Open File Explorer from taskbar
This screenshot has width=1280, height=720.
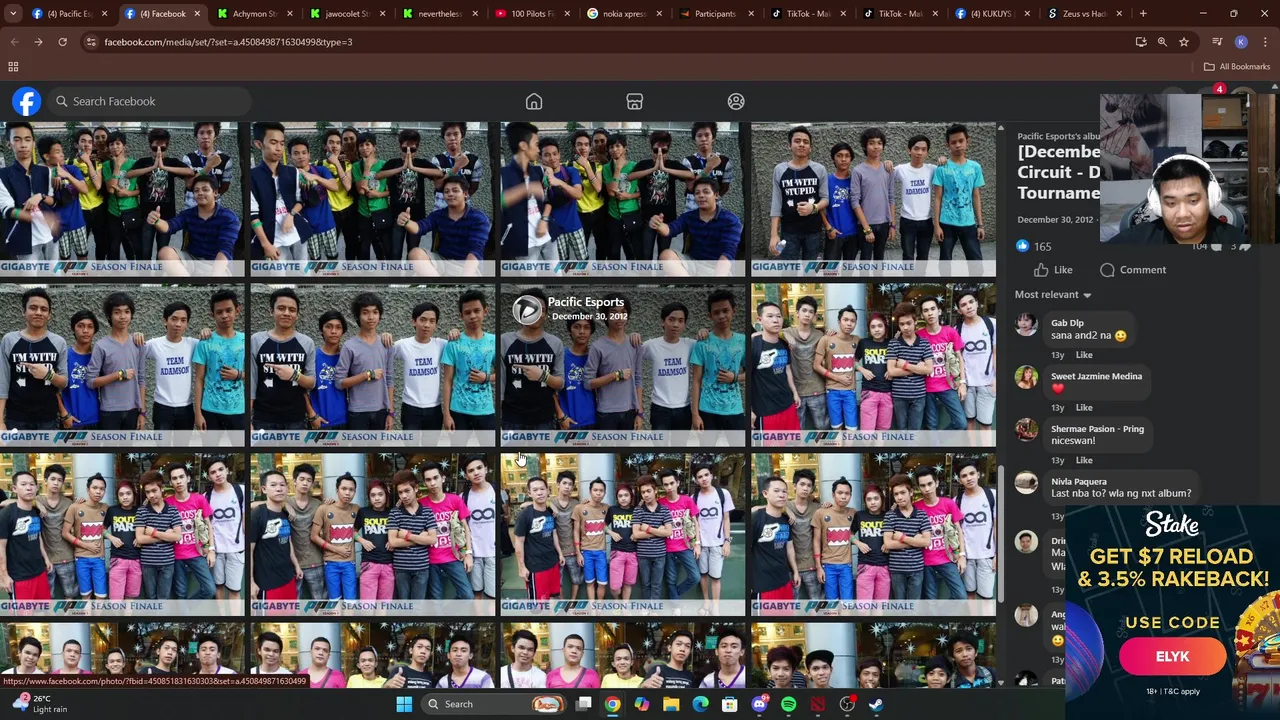point(671,704)
